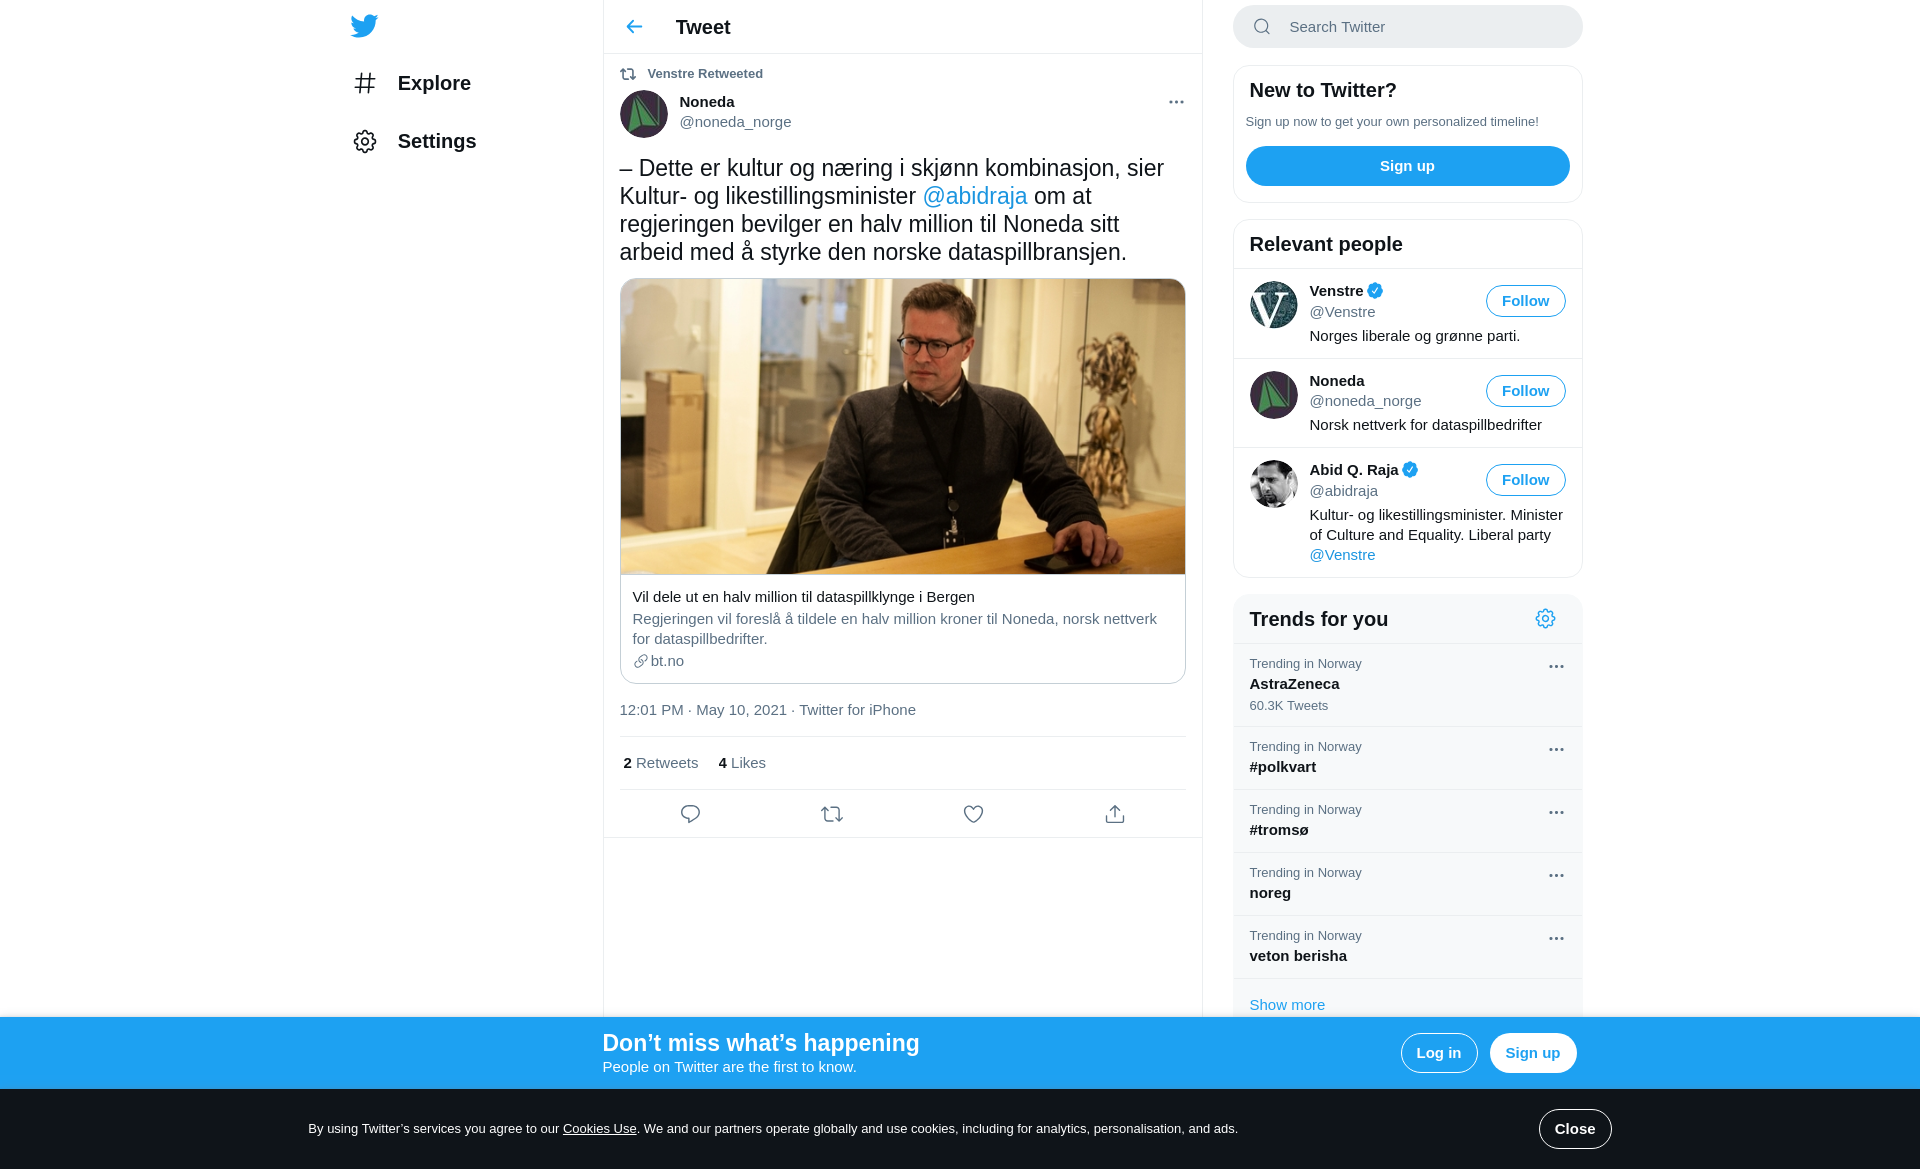View the 2 Retweets list
1920x1169 pixels.
[660, 763]
